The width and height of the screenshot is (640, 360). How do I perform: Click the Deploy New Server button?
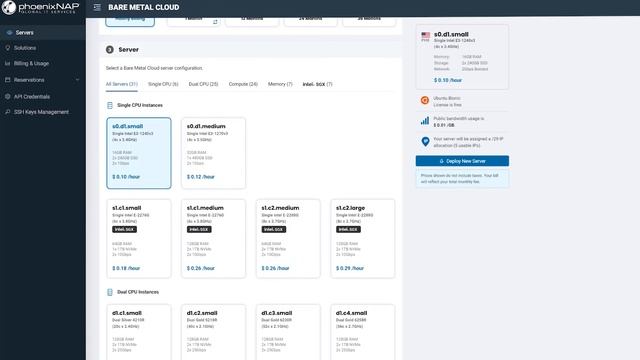pos(462,161)
